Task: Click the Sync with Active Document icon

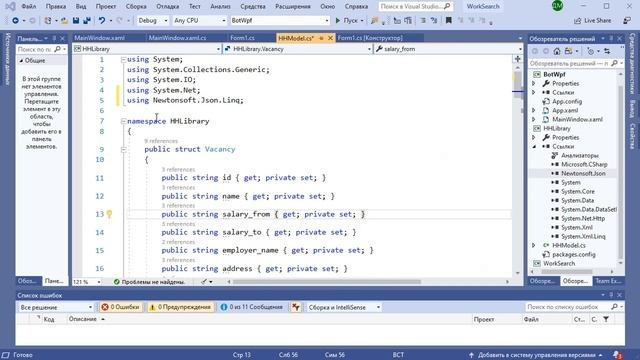Action: [x=607, y=51]
